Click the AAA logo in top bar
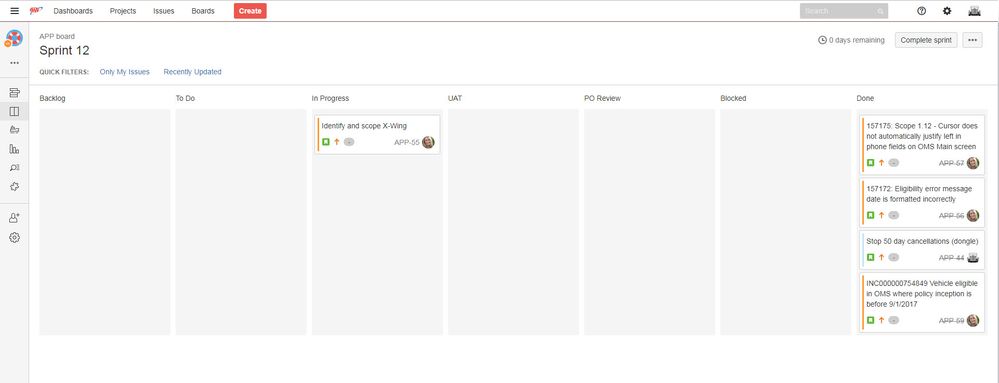Image resolution: width=999 pixels, height=383 pixels. point(36,11)
